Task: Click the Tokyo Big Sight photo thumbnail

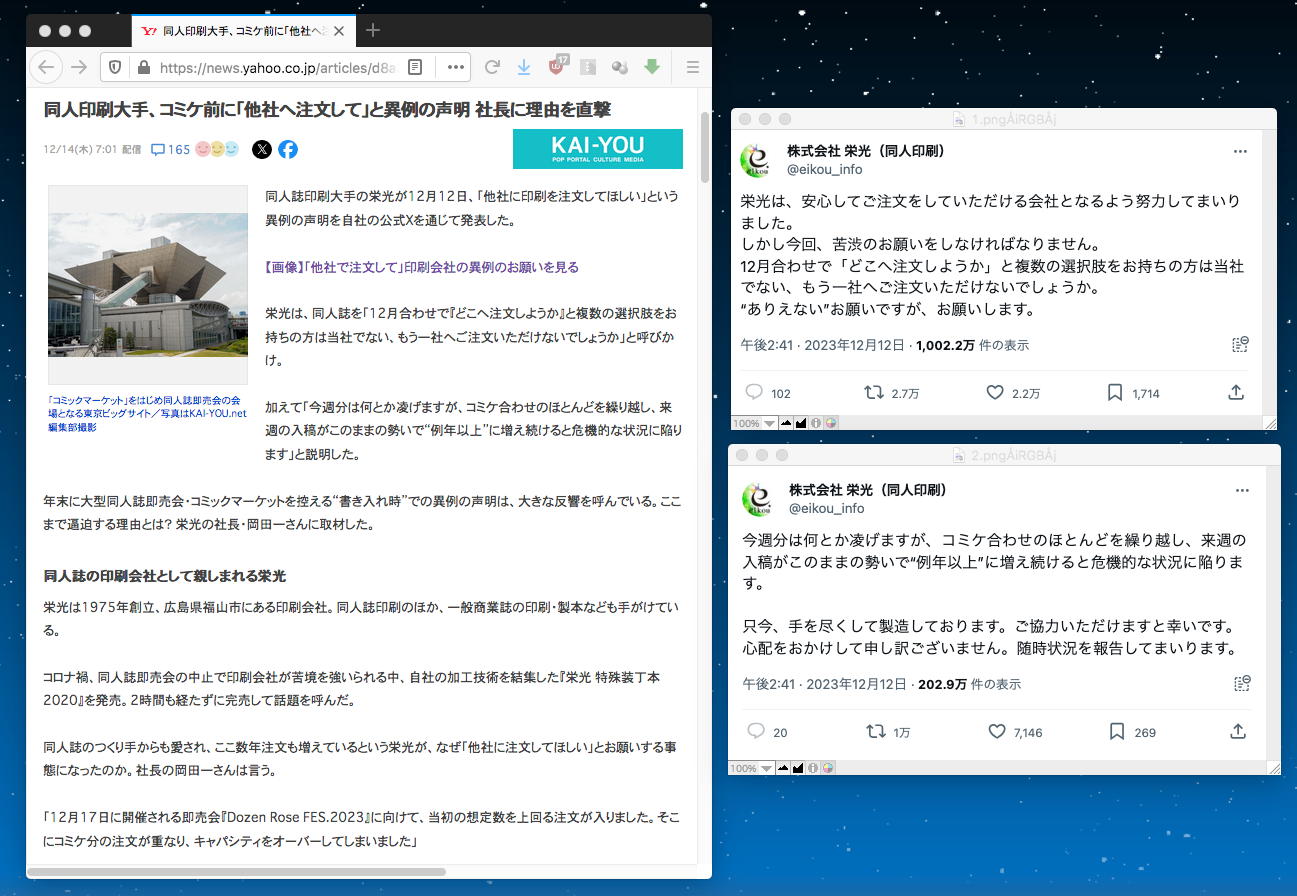Action: tap(148, 285)
